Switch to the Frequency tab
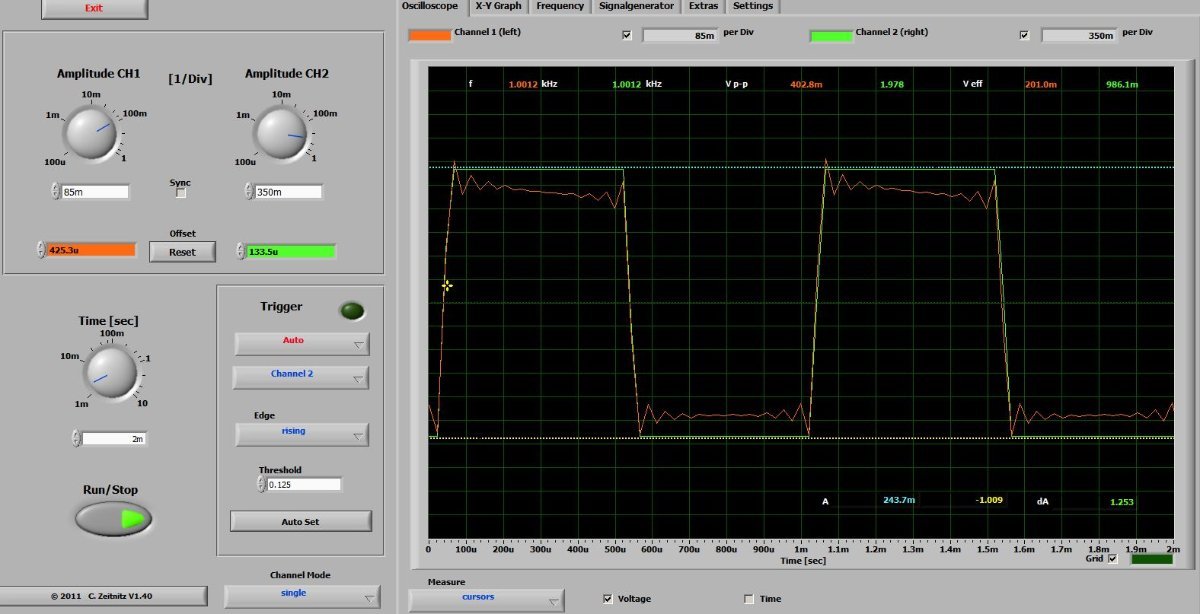This screenshot has height=614, width=1200. tap(559, 6)
